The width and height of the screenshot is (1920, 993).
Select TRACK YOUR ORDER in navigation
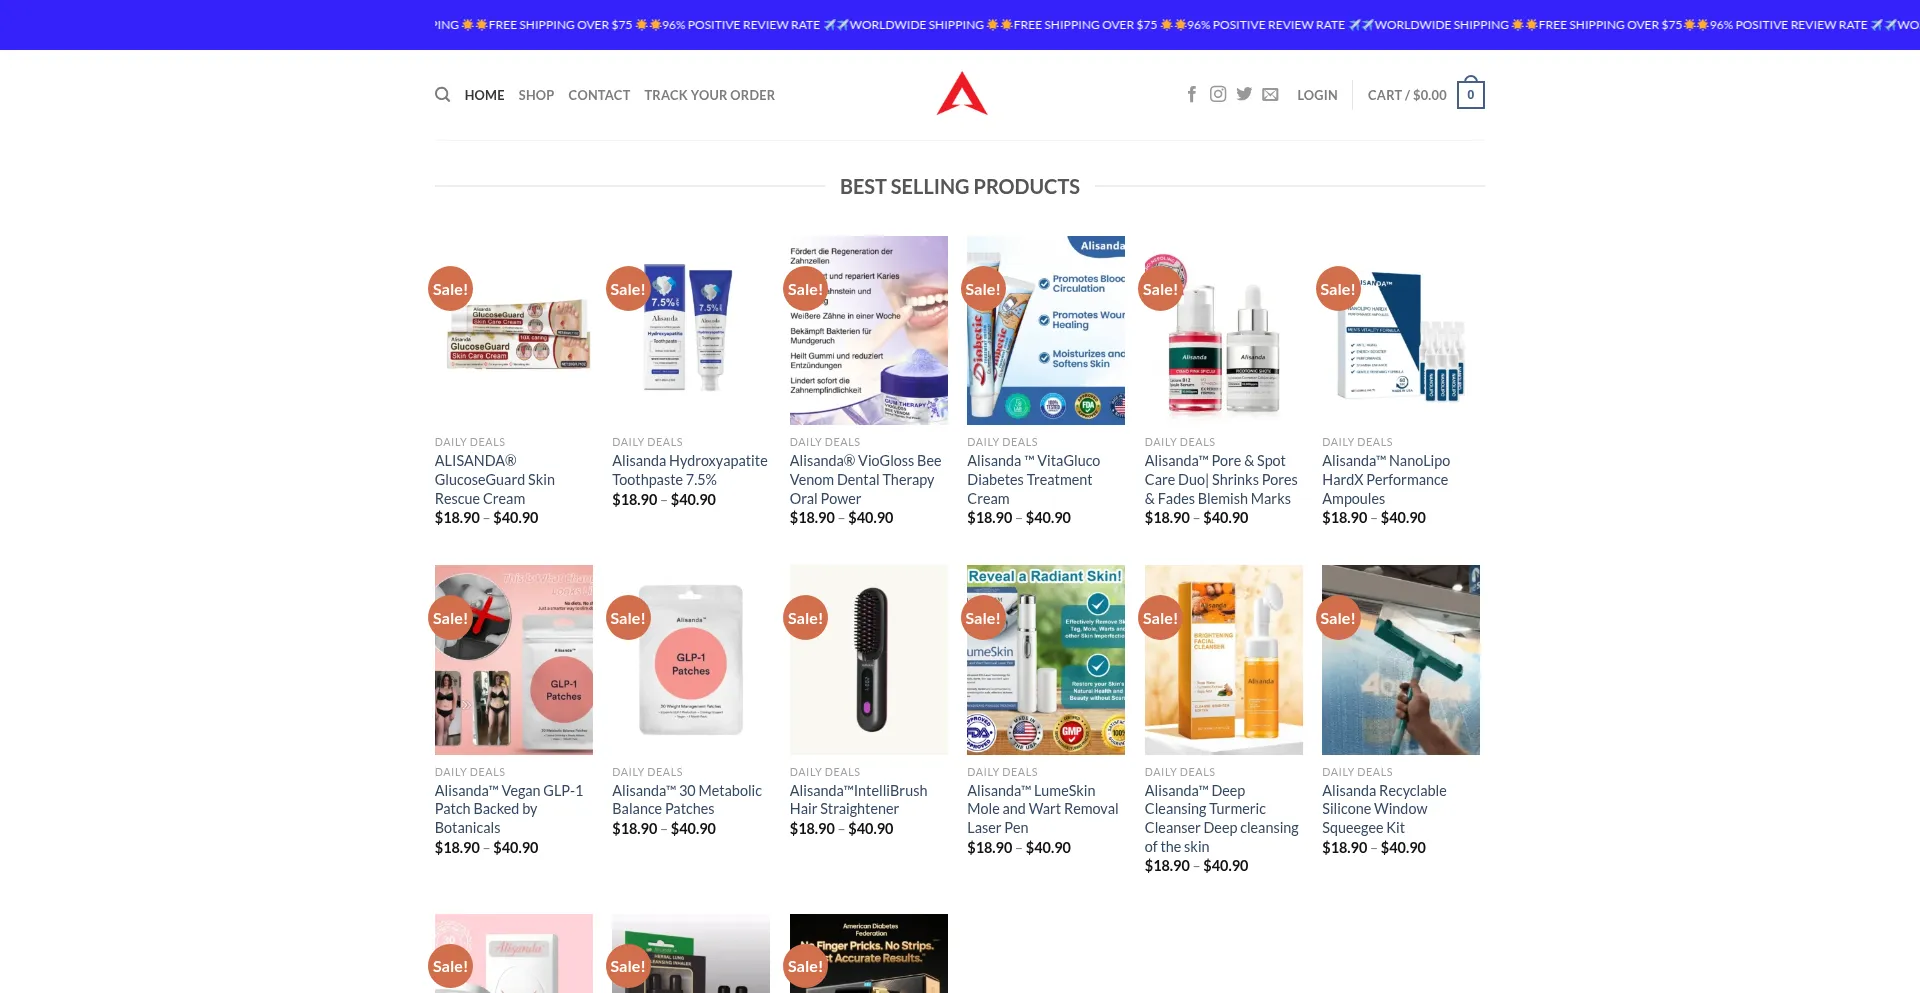[709, 95]
